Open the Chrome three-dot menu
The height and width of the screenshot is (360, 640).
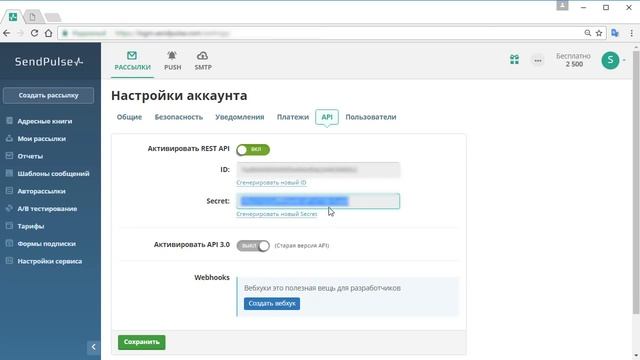point(631,33)
